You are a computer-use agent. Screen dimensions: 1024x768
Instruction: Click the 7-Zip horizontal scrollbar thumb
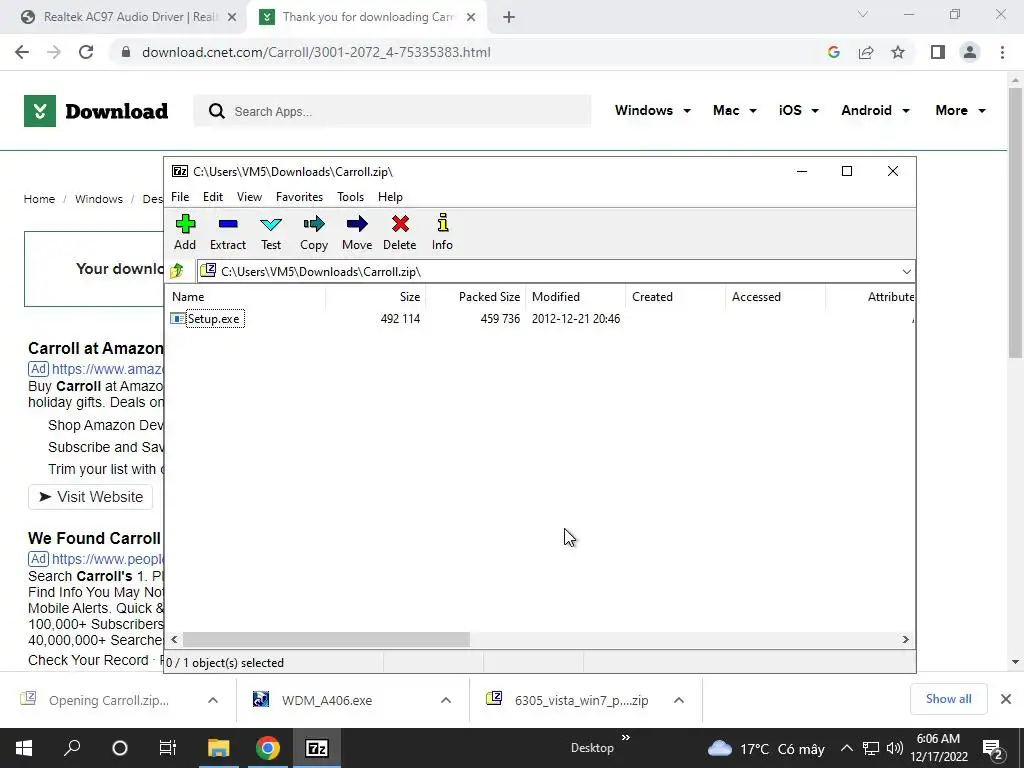pos(326,639)
